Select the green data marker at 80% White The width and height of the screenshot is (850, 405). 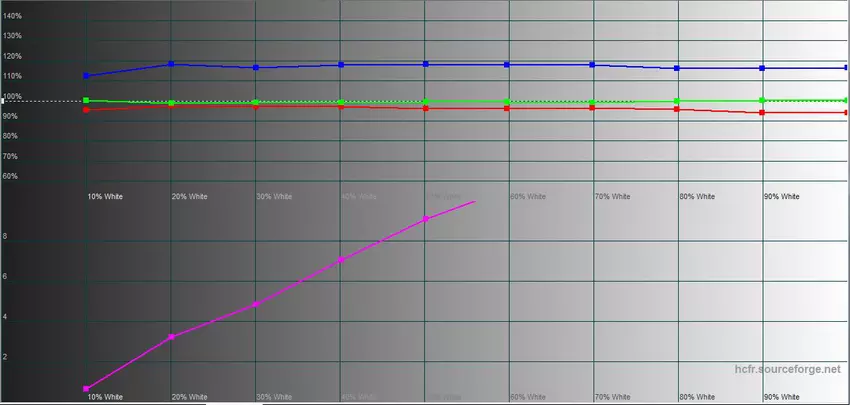(x=678, y=102)
